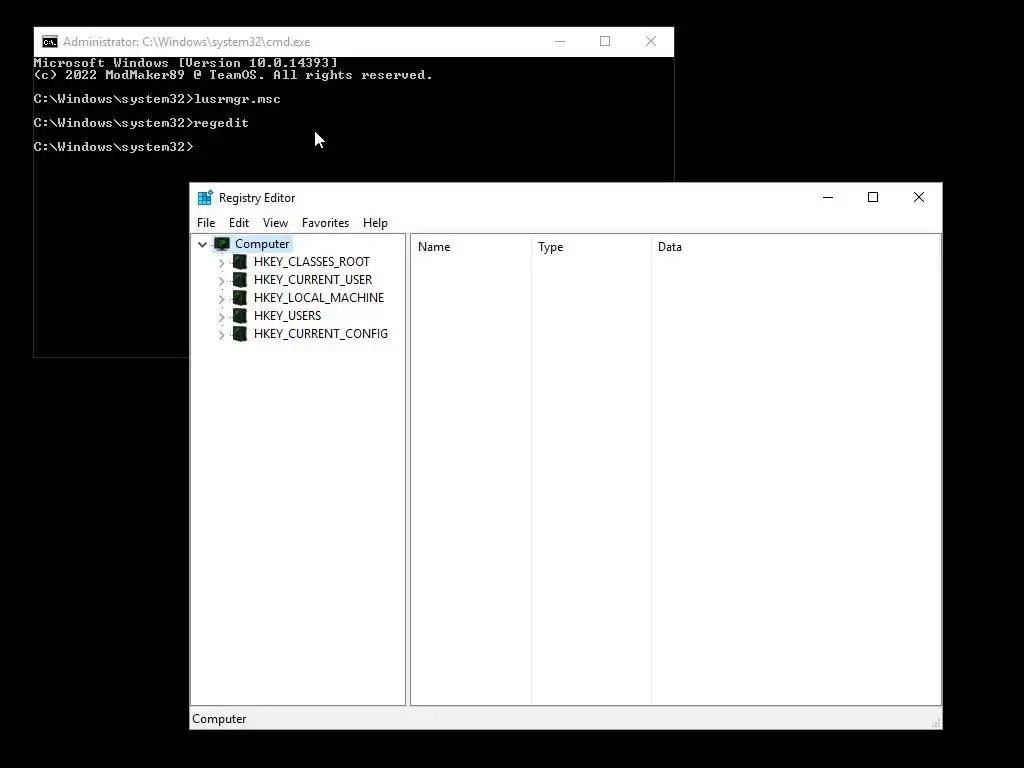1024x768 pixels.
Task: Click the ModMaker89 copyright line in cmd
Action: [233, 75]
